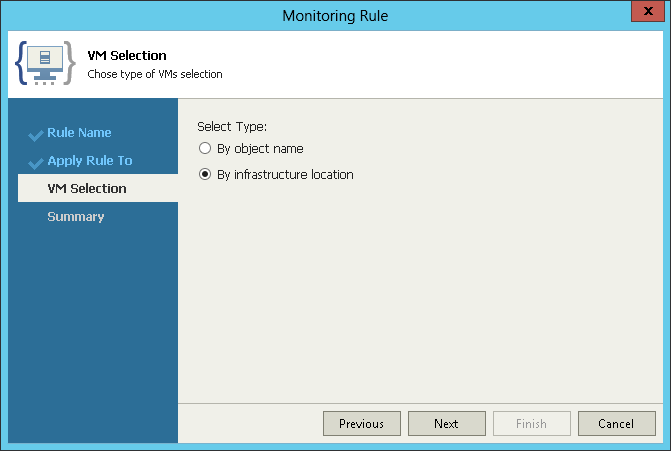Screen dimensions: 671x451
Task: Click the Apply Rule To checkmark icon
Action: point(36,163)
